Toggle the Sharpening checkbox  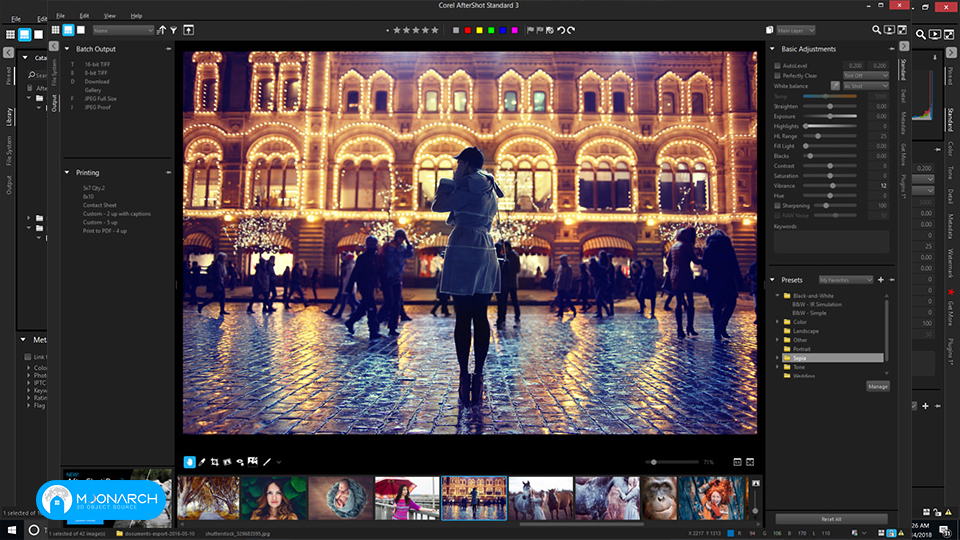pos(778,206)
